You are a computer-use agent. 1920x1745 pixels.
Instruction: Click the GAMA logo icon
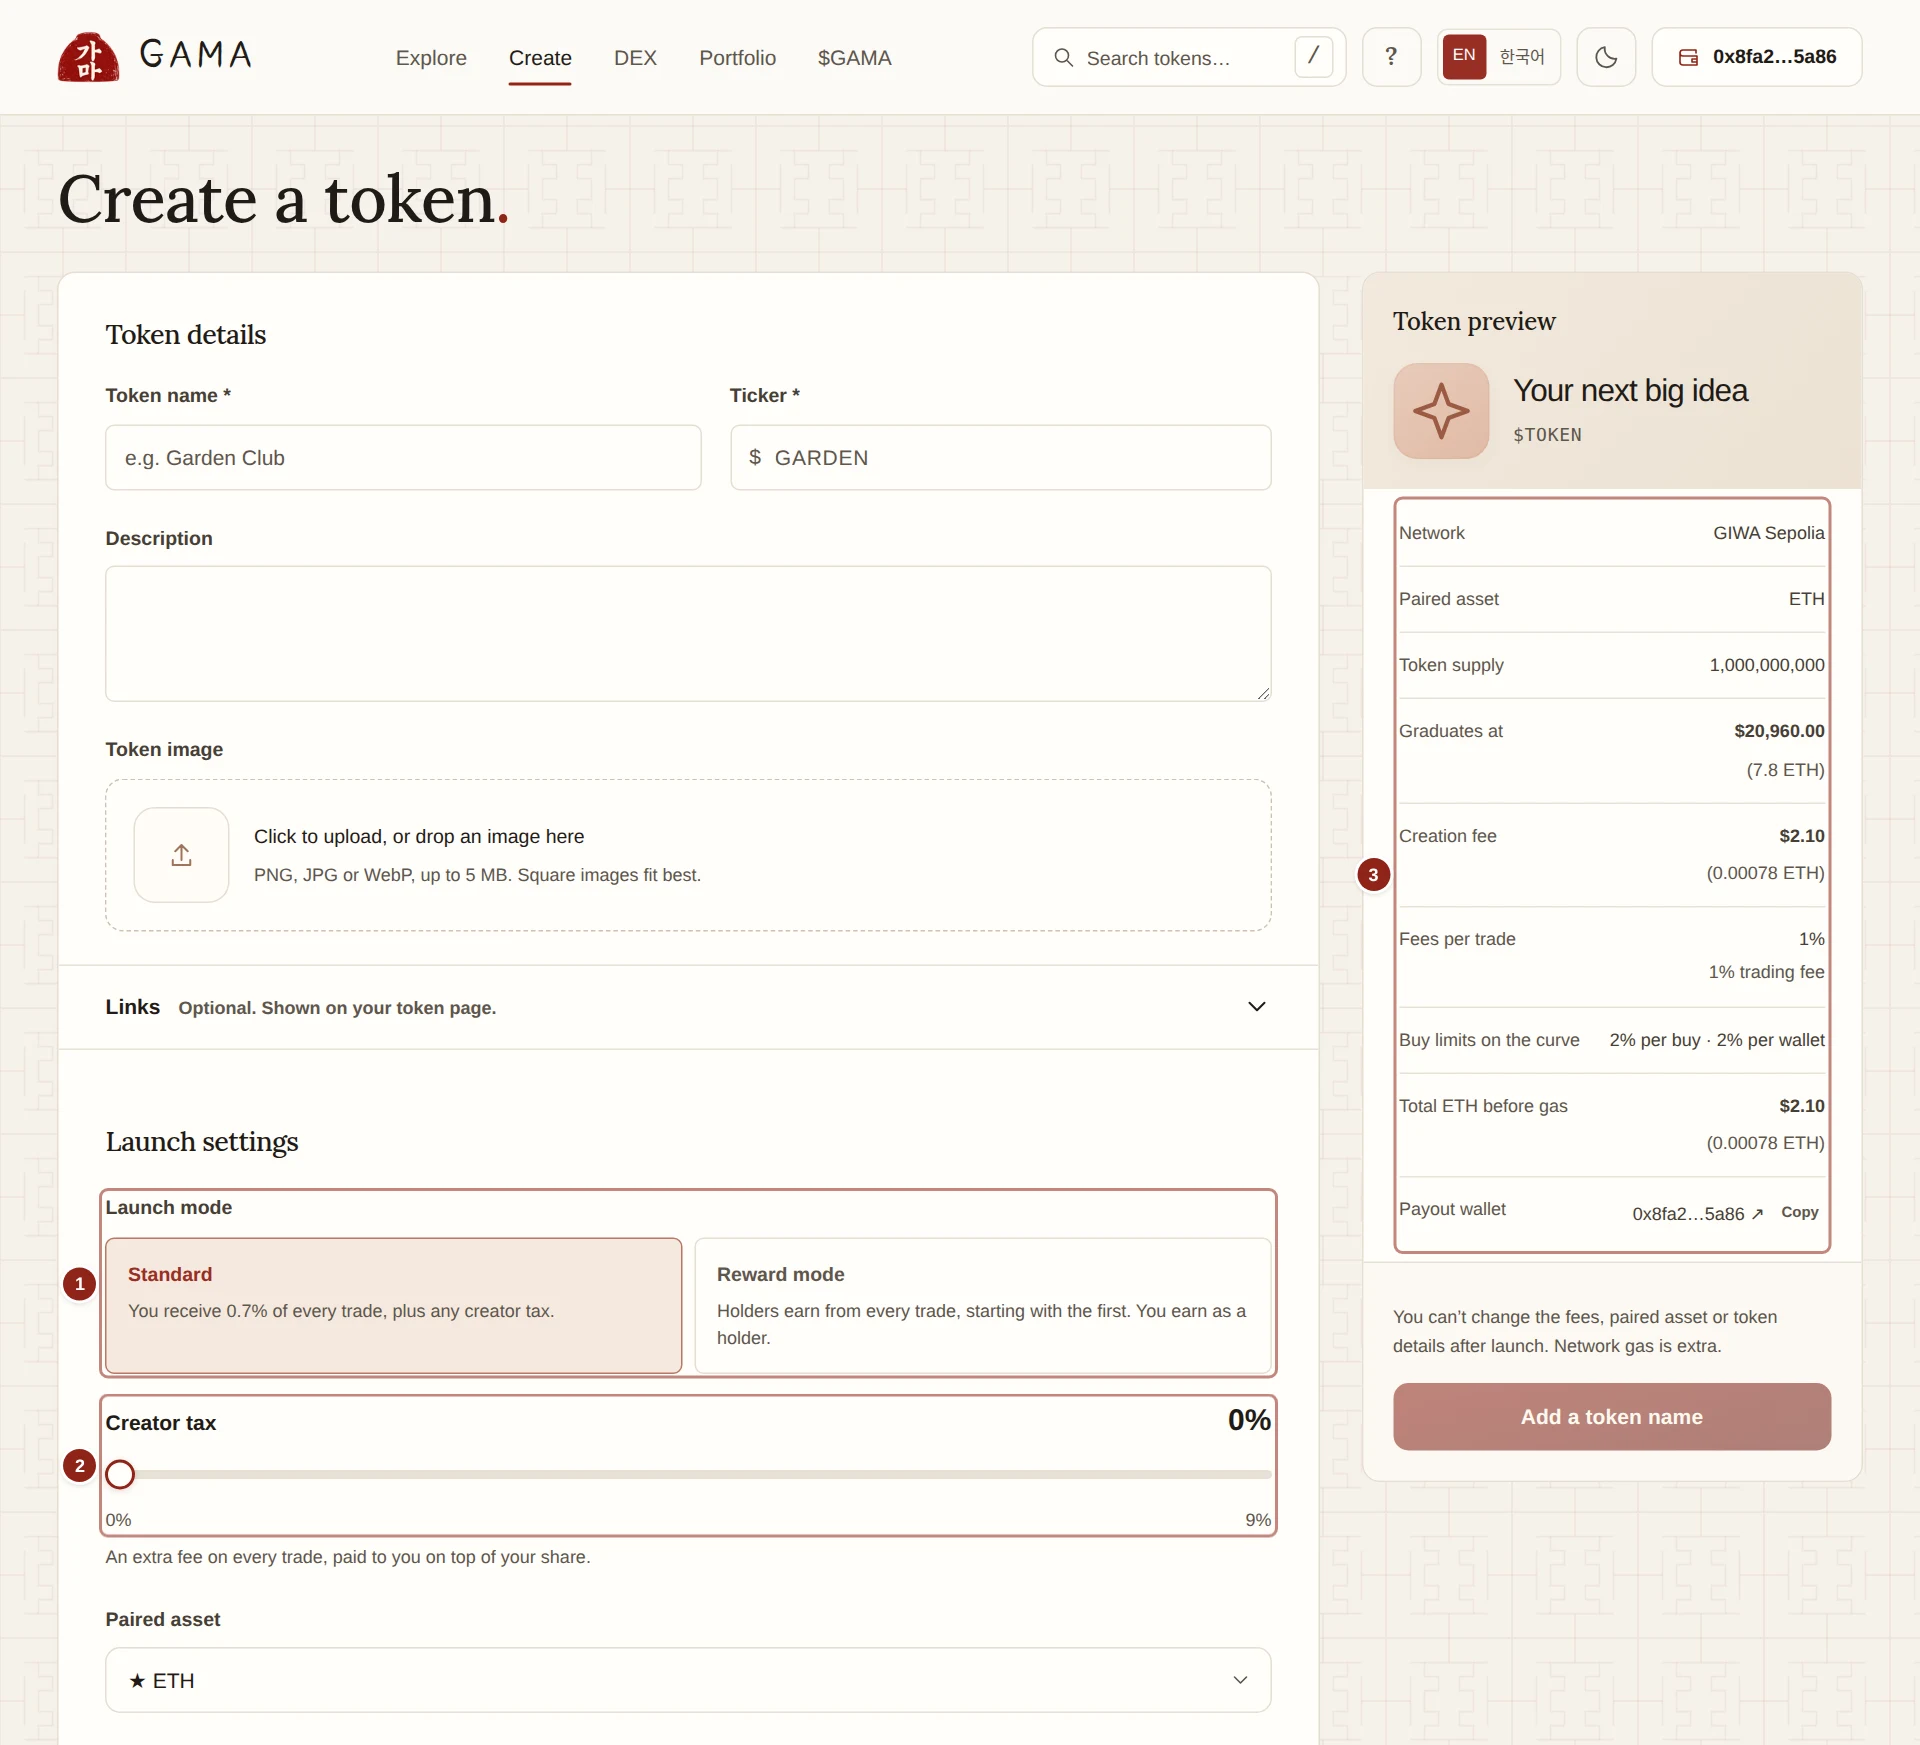(x=88, y=57)
